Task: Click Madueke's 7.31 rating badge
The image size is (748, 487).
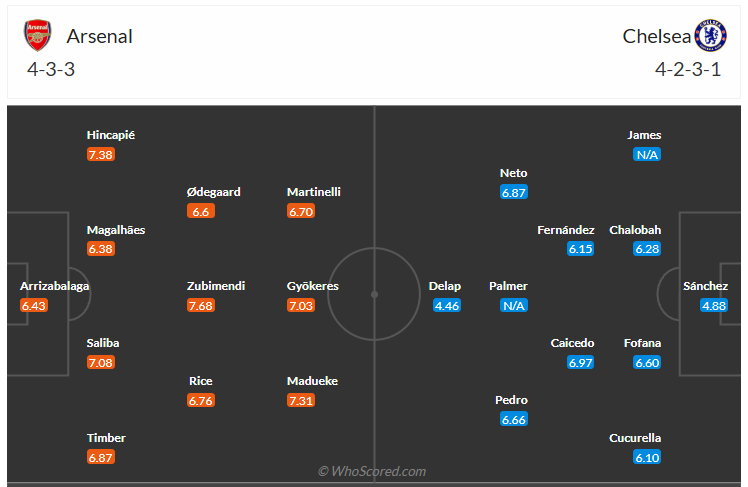Action: pyautogui.click(x=301, y=400)
